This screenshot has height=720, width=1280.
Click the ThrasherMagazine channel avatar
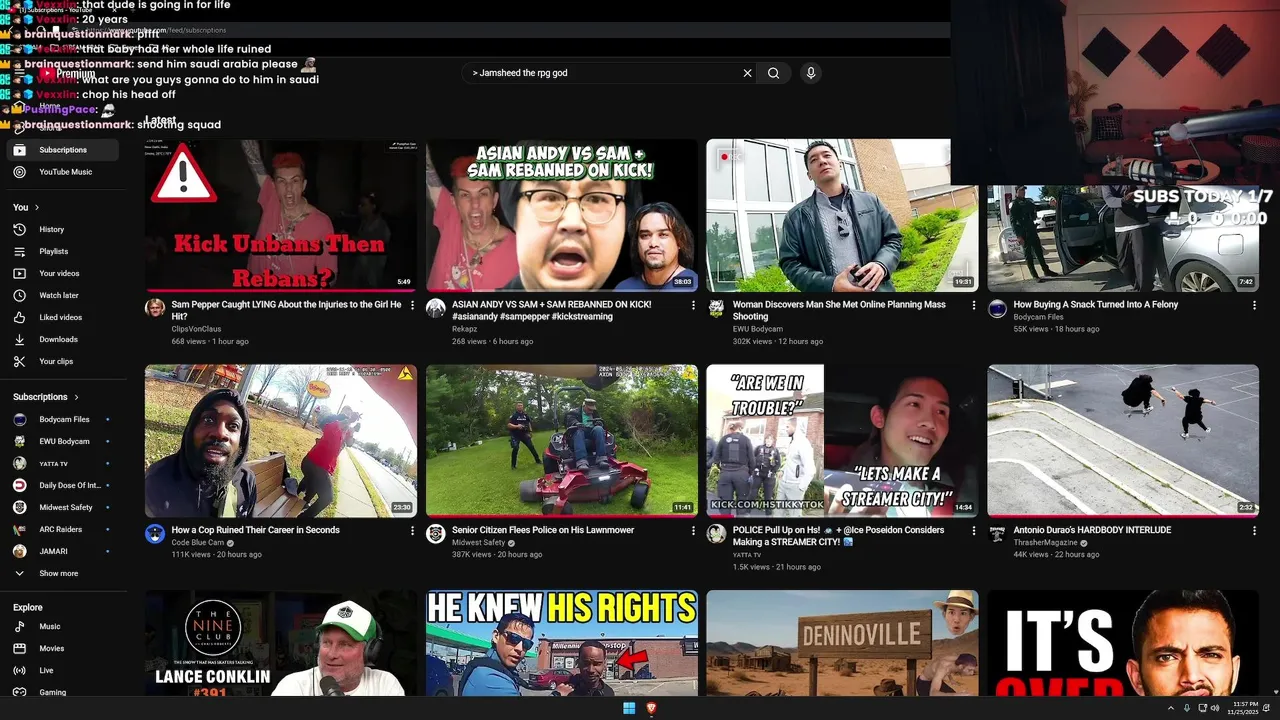coord(997,534)
